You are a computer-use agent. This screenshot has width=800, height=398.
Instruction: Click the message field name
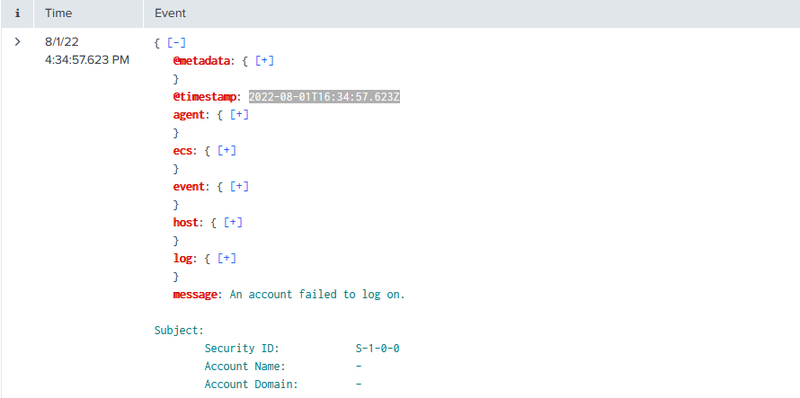[x=195, y=294]
